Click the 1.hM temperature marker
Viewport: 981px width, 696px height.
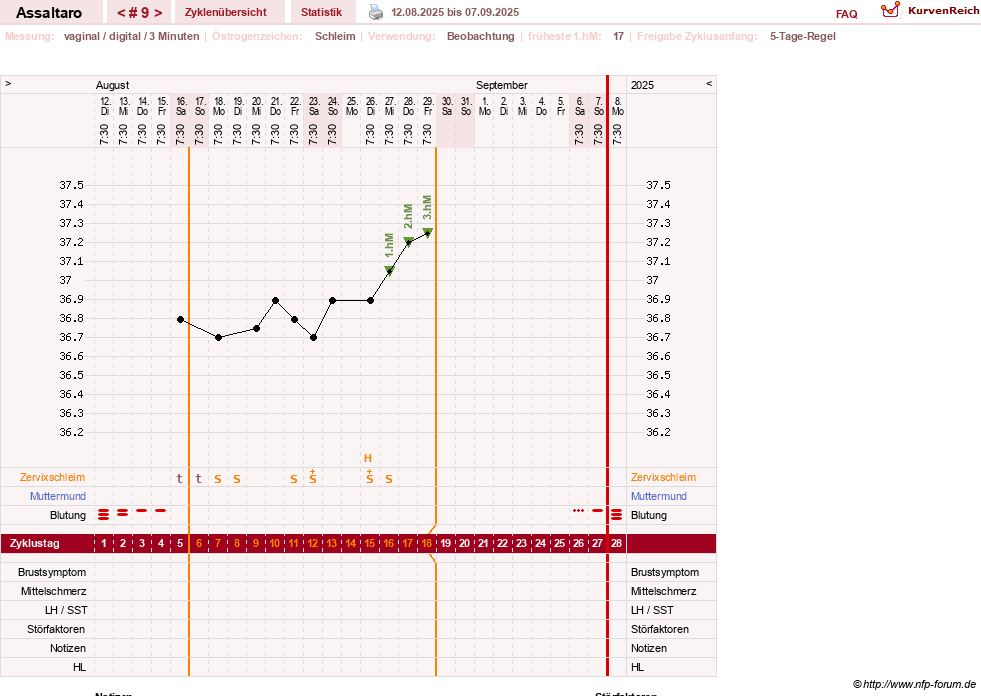[x=389, y=270]
